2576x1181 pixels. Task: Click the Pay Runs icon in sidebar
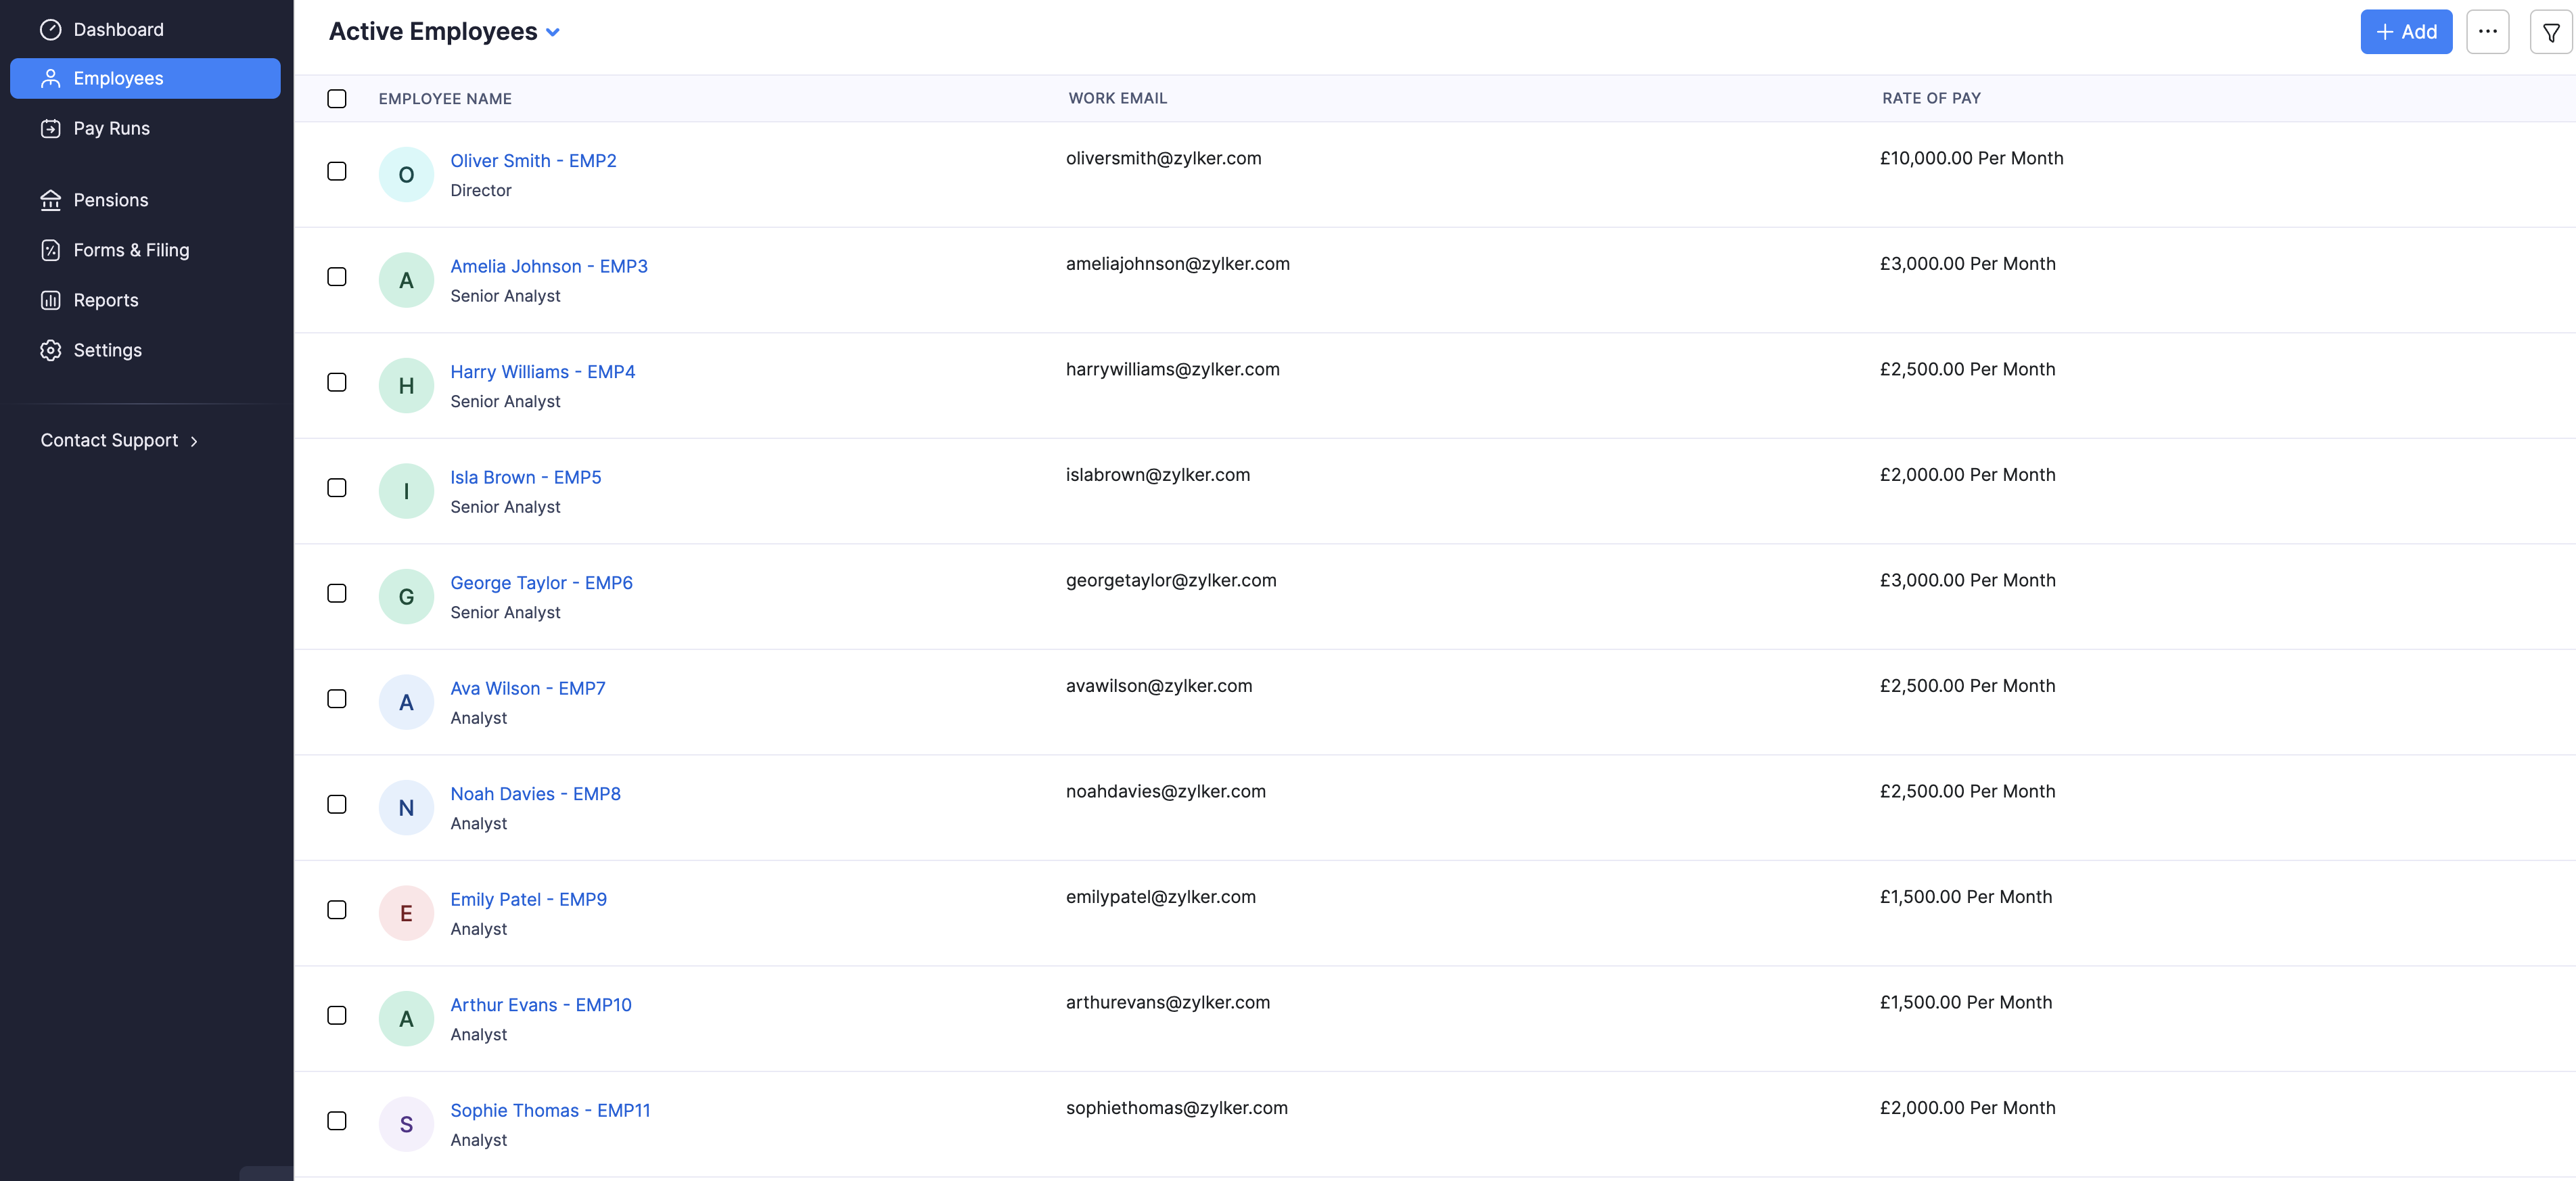[50, 128]
